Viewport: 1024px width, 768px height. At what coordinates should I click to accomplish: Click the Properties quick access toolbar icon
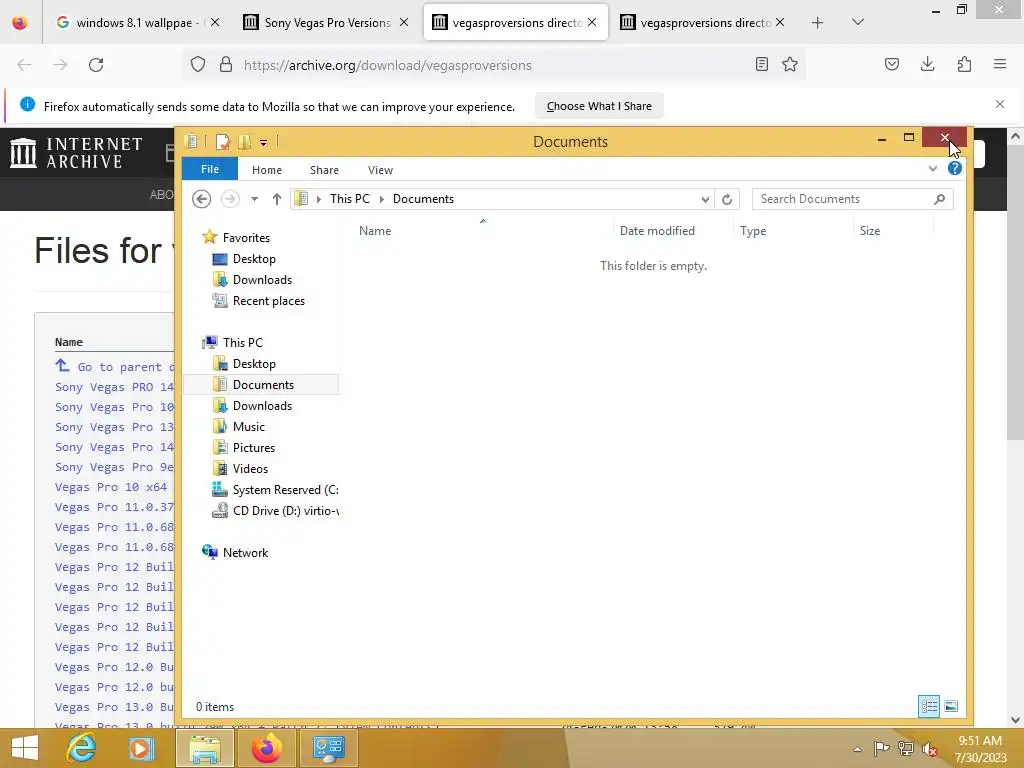(223, 142)
